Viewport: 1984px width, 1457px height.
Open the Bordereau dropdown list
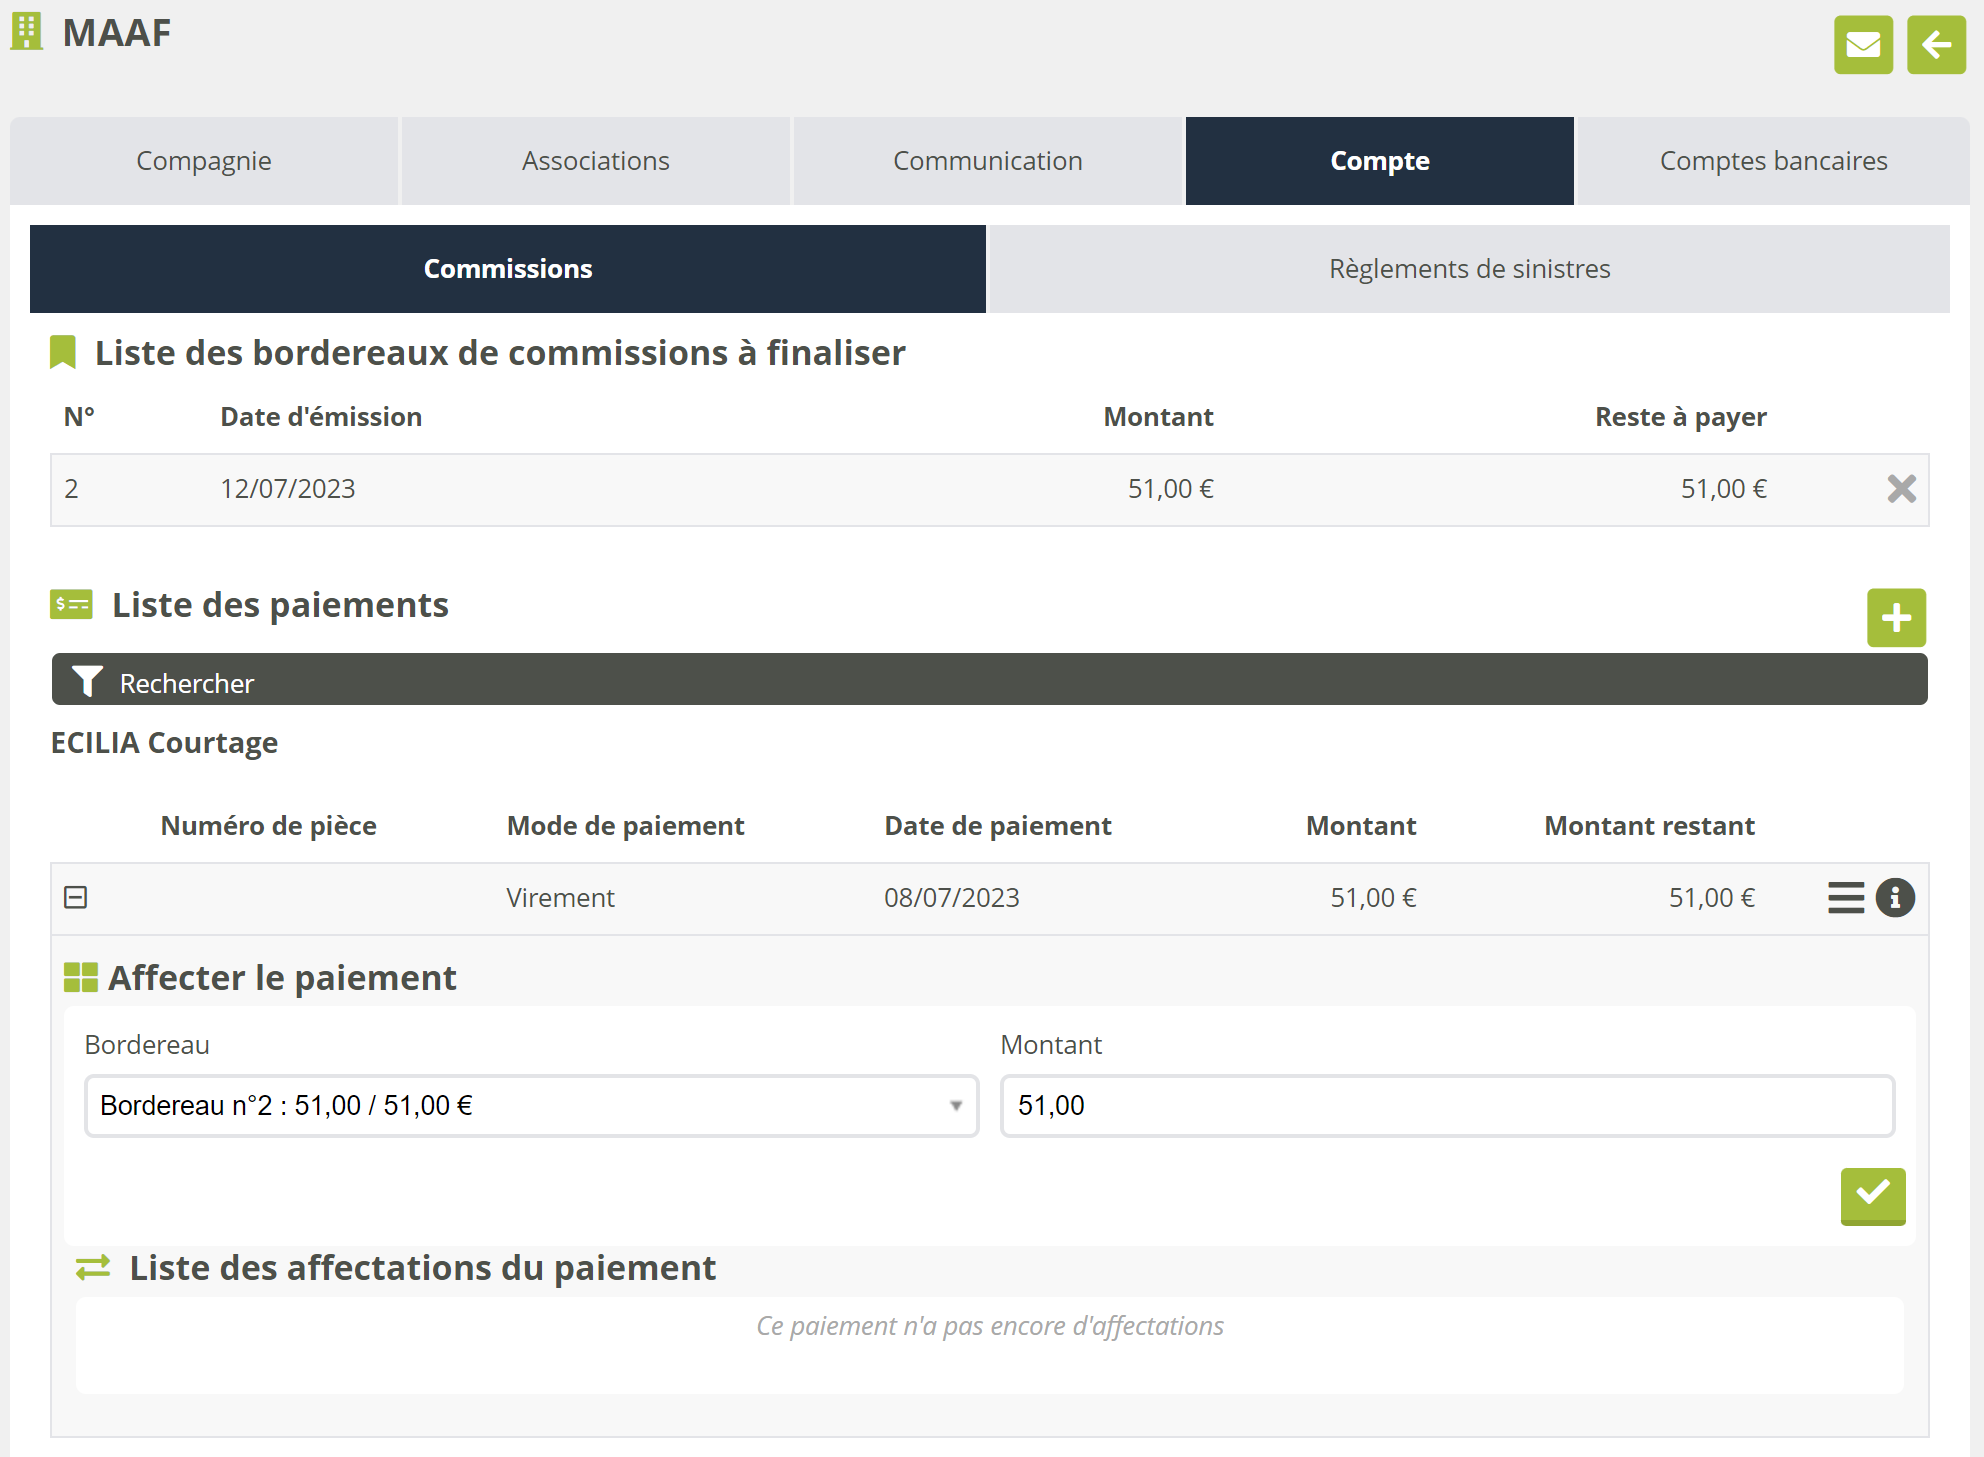point(531,1106)
